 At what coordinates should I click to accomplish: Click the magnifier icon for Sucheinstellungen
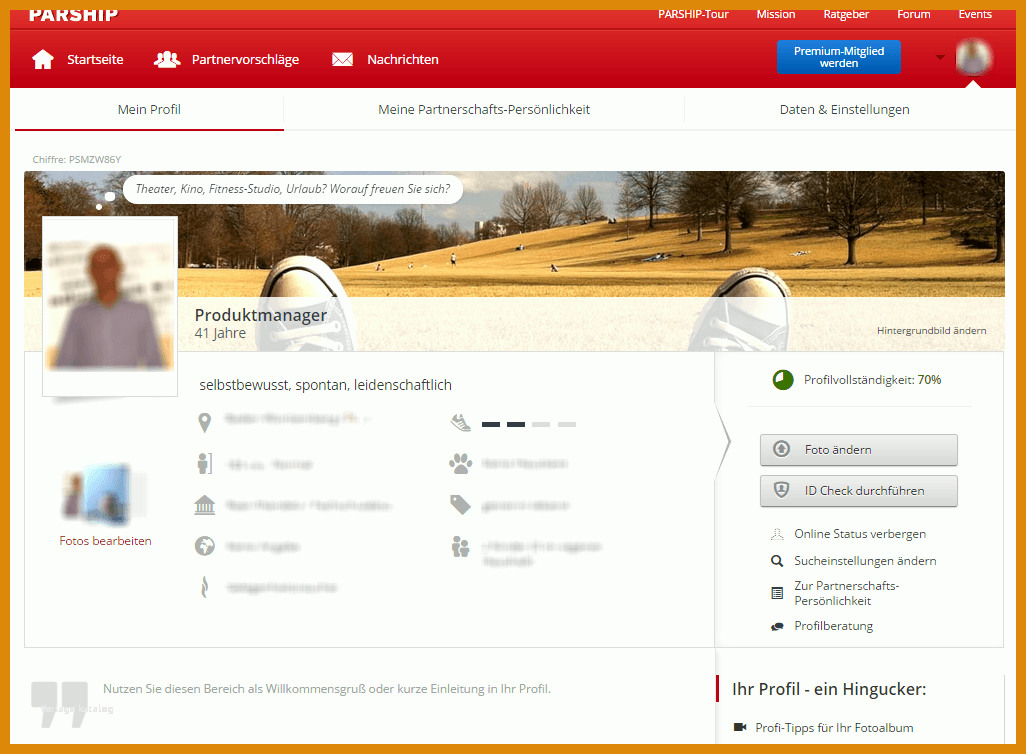coord(777,561)
